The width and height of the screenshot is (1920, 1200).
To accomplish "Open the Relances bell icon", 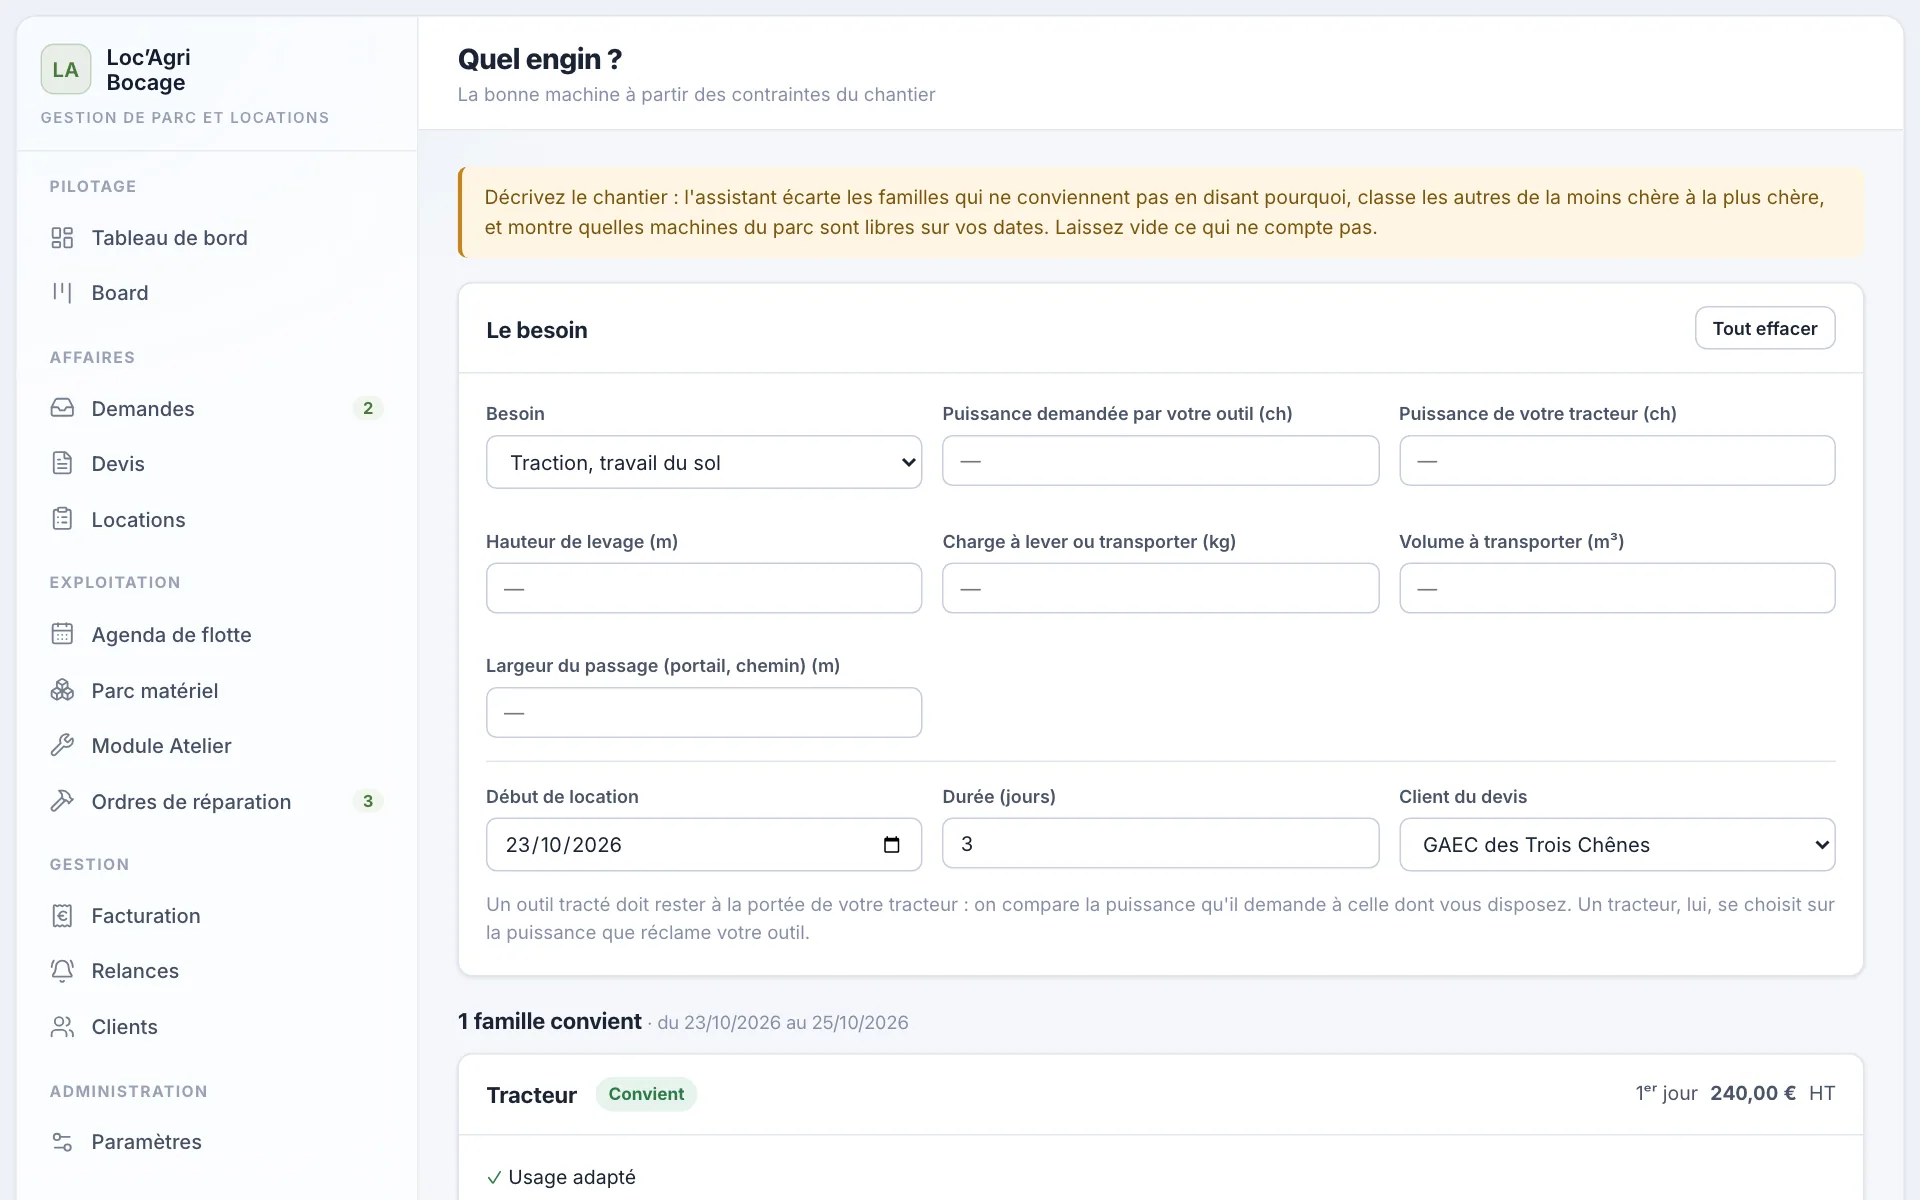I will (x=62, y=971).
